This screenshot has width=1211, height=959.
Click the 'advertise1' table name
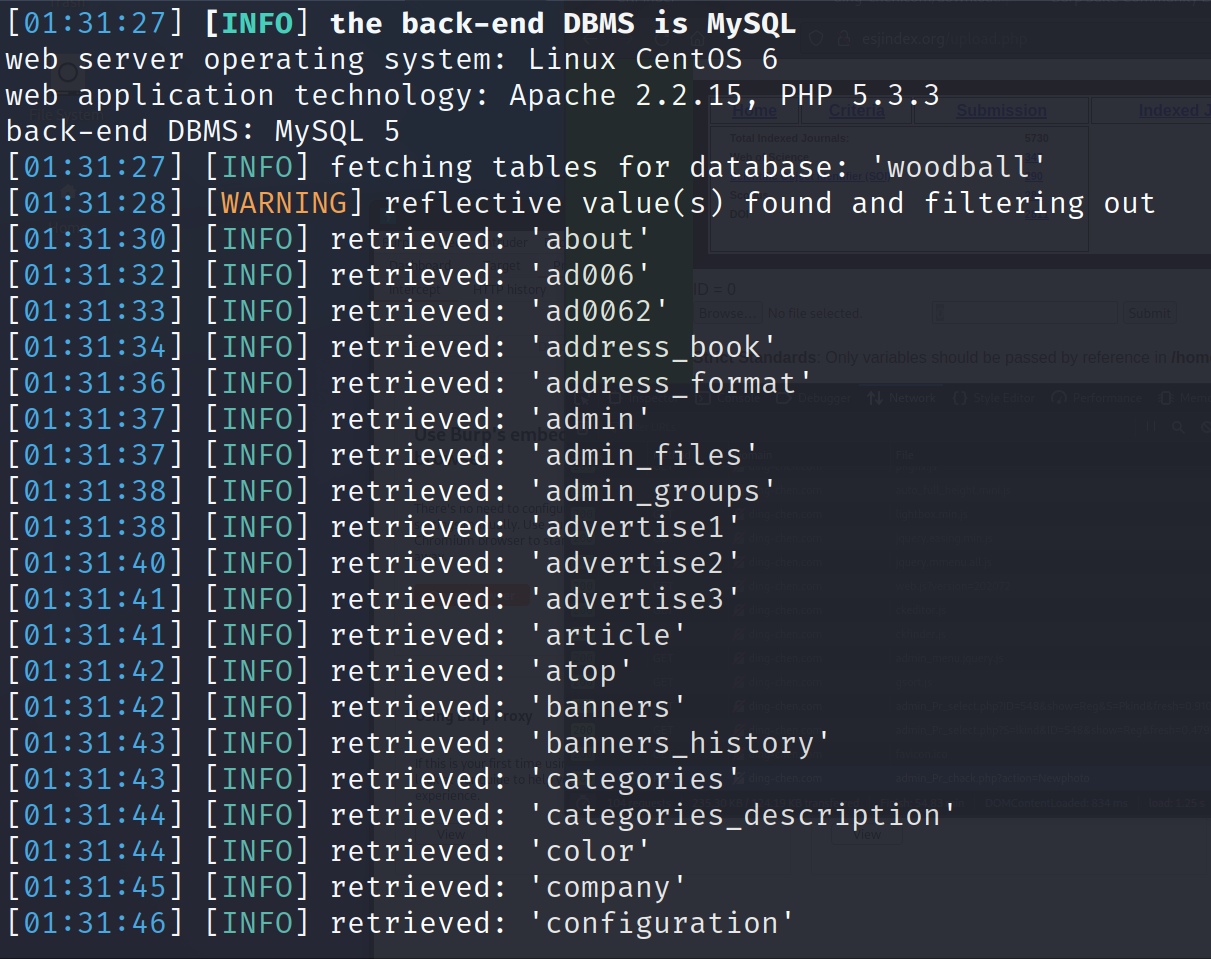(x=635, y=527)
